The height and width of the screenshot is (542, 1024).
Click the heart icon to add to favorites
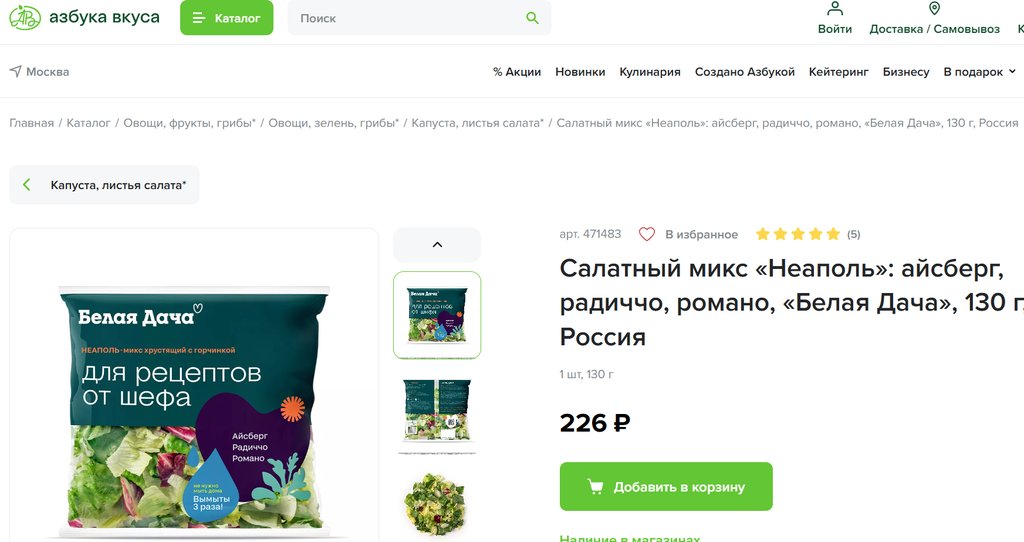pyautogui.click(x=647, y=234)
